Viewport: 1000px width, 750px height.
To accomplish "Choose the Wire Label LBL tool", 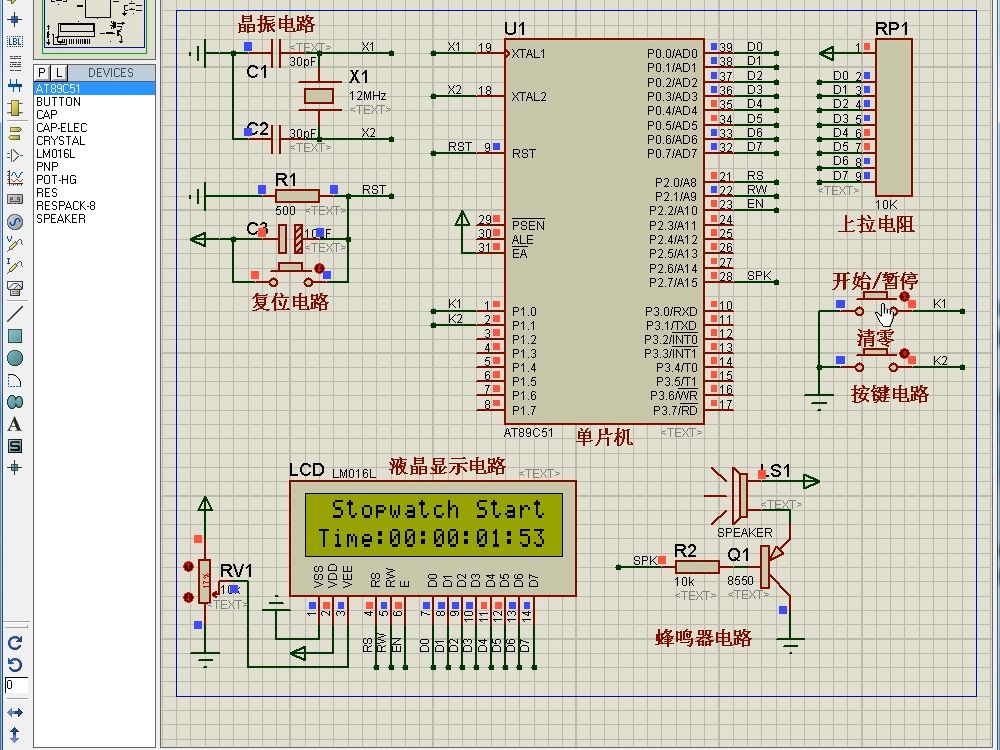I will [14, 41].
